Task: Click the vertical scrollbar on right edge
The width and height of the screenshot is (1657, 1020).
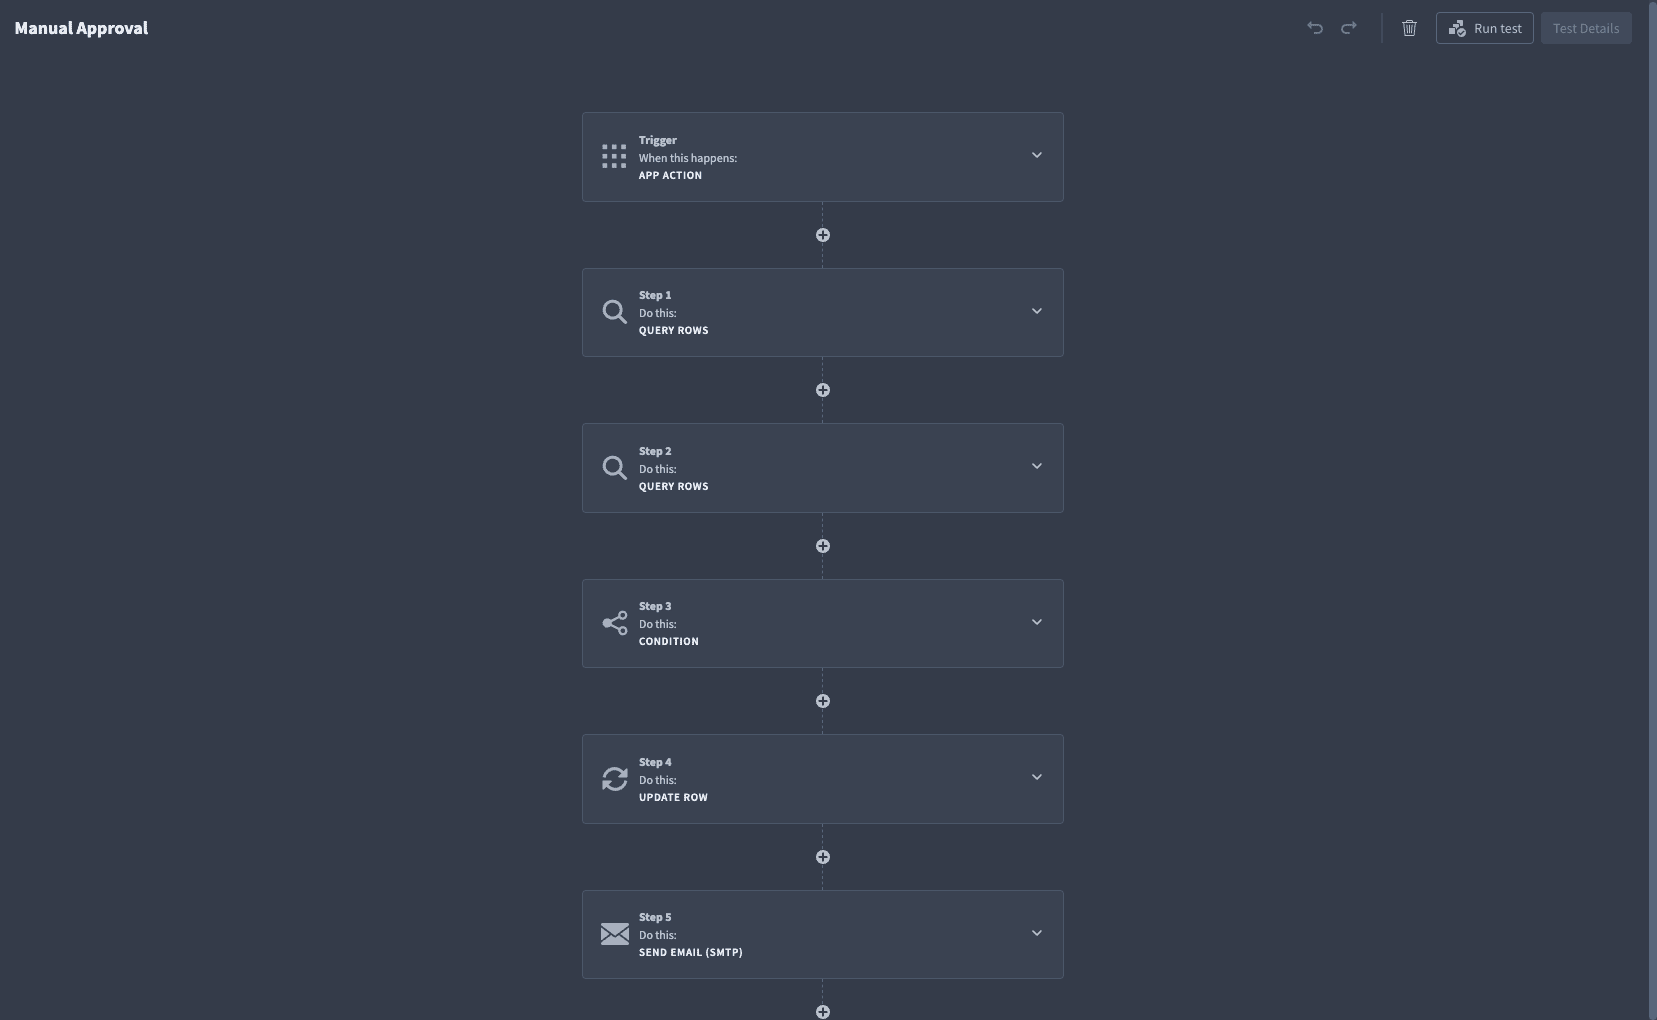Action: point(1652,510)
